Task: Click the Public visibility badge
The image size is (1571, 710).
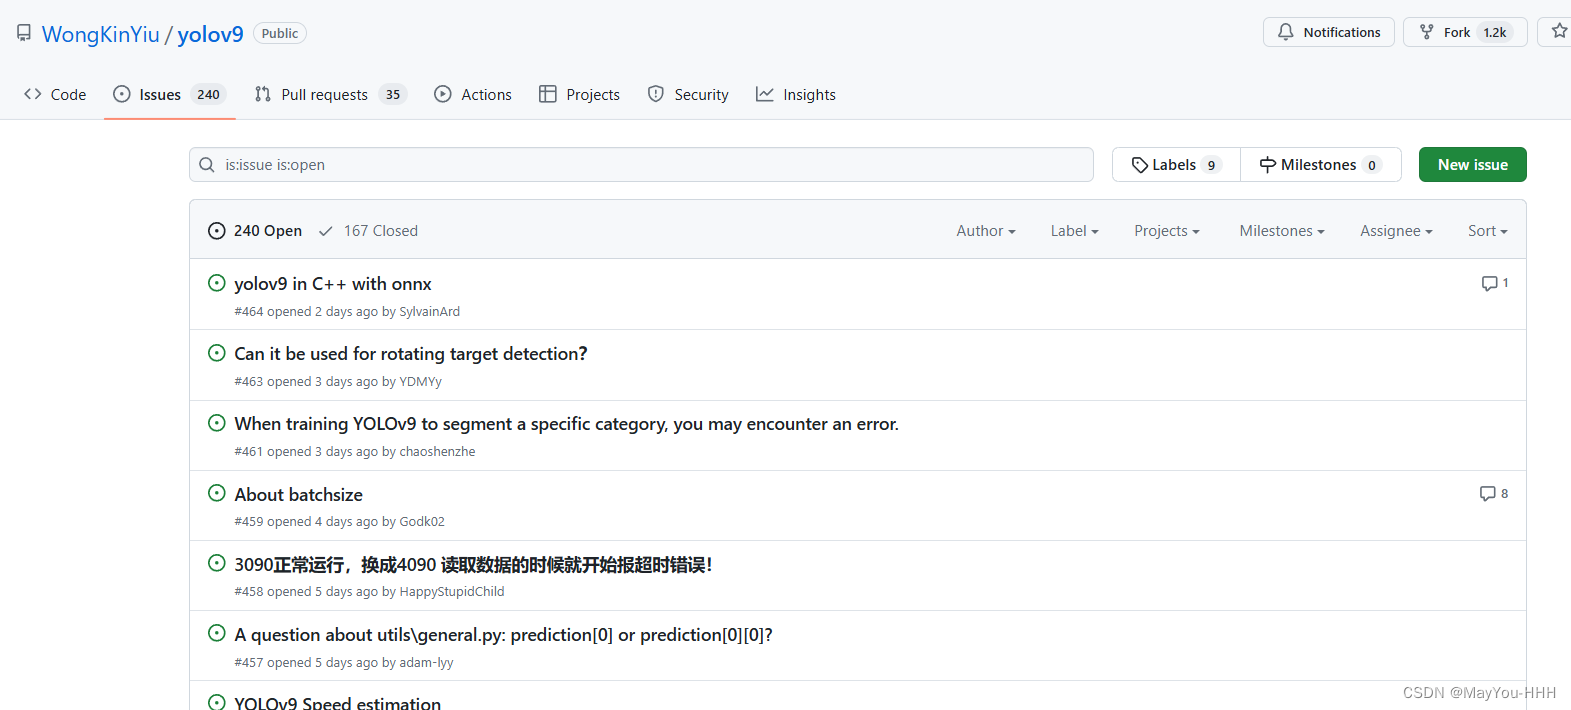Action: [280, 33]
